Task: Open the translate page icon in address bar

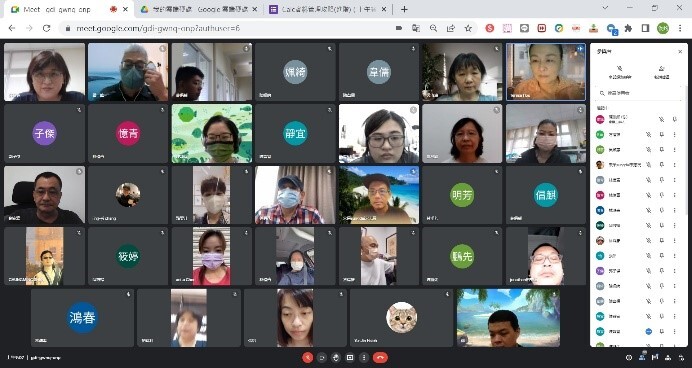Action: pyautogui.click(x=416, y=28)
